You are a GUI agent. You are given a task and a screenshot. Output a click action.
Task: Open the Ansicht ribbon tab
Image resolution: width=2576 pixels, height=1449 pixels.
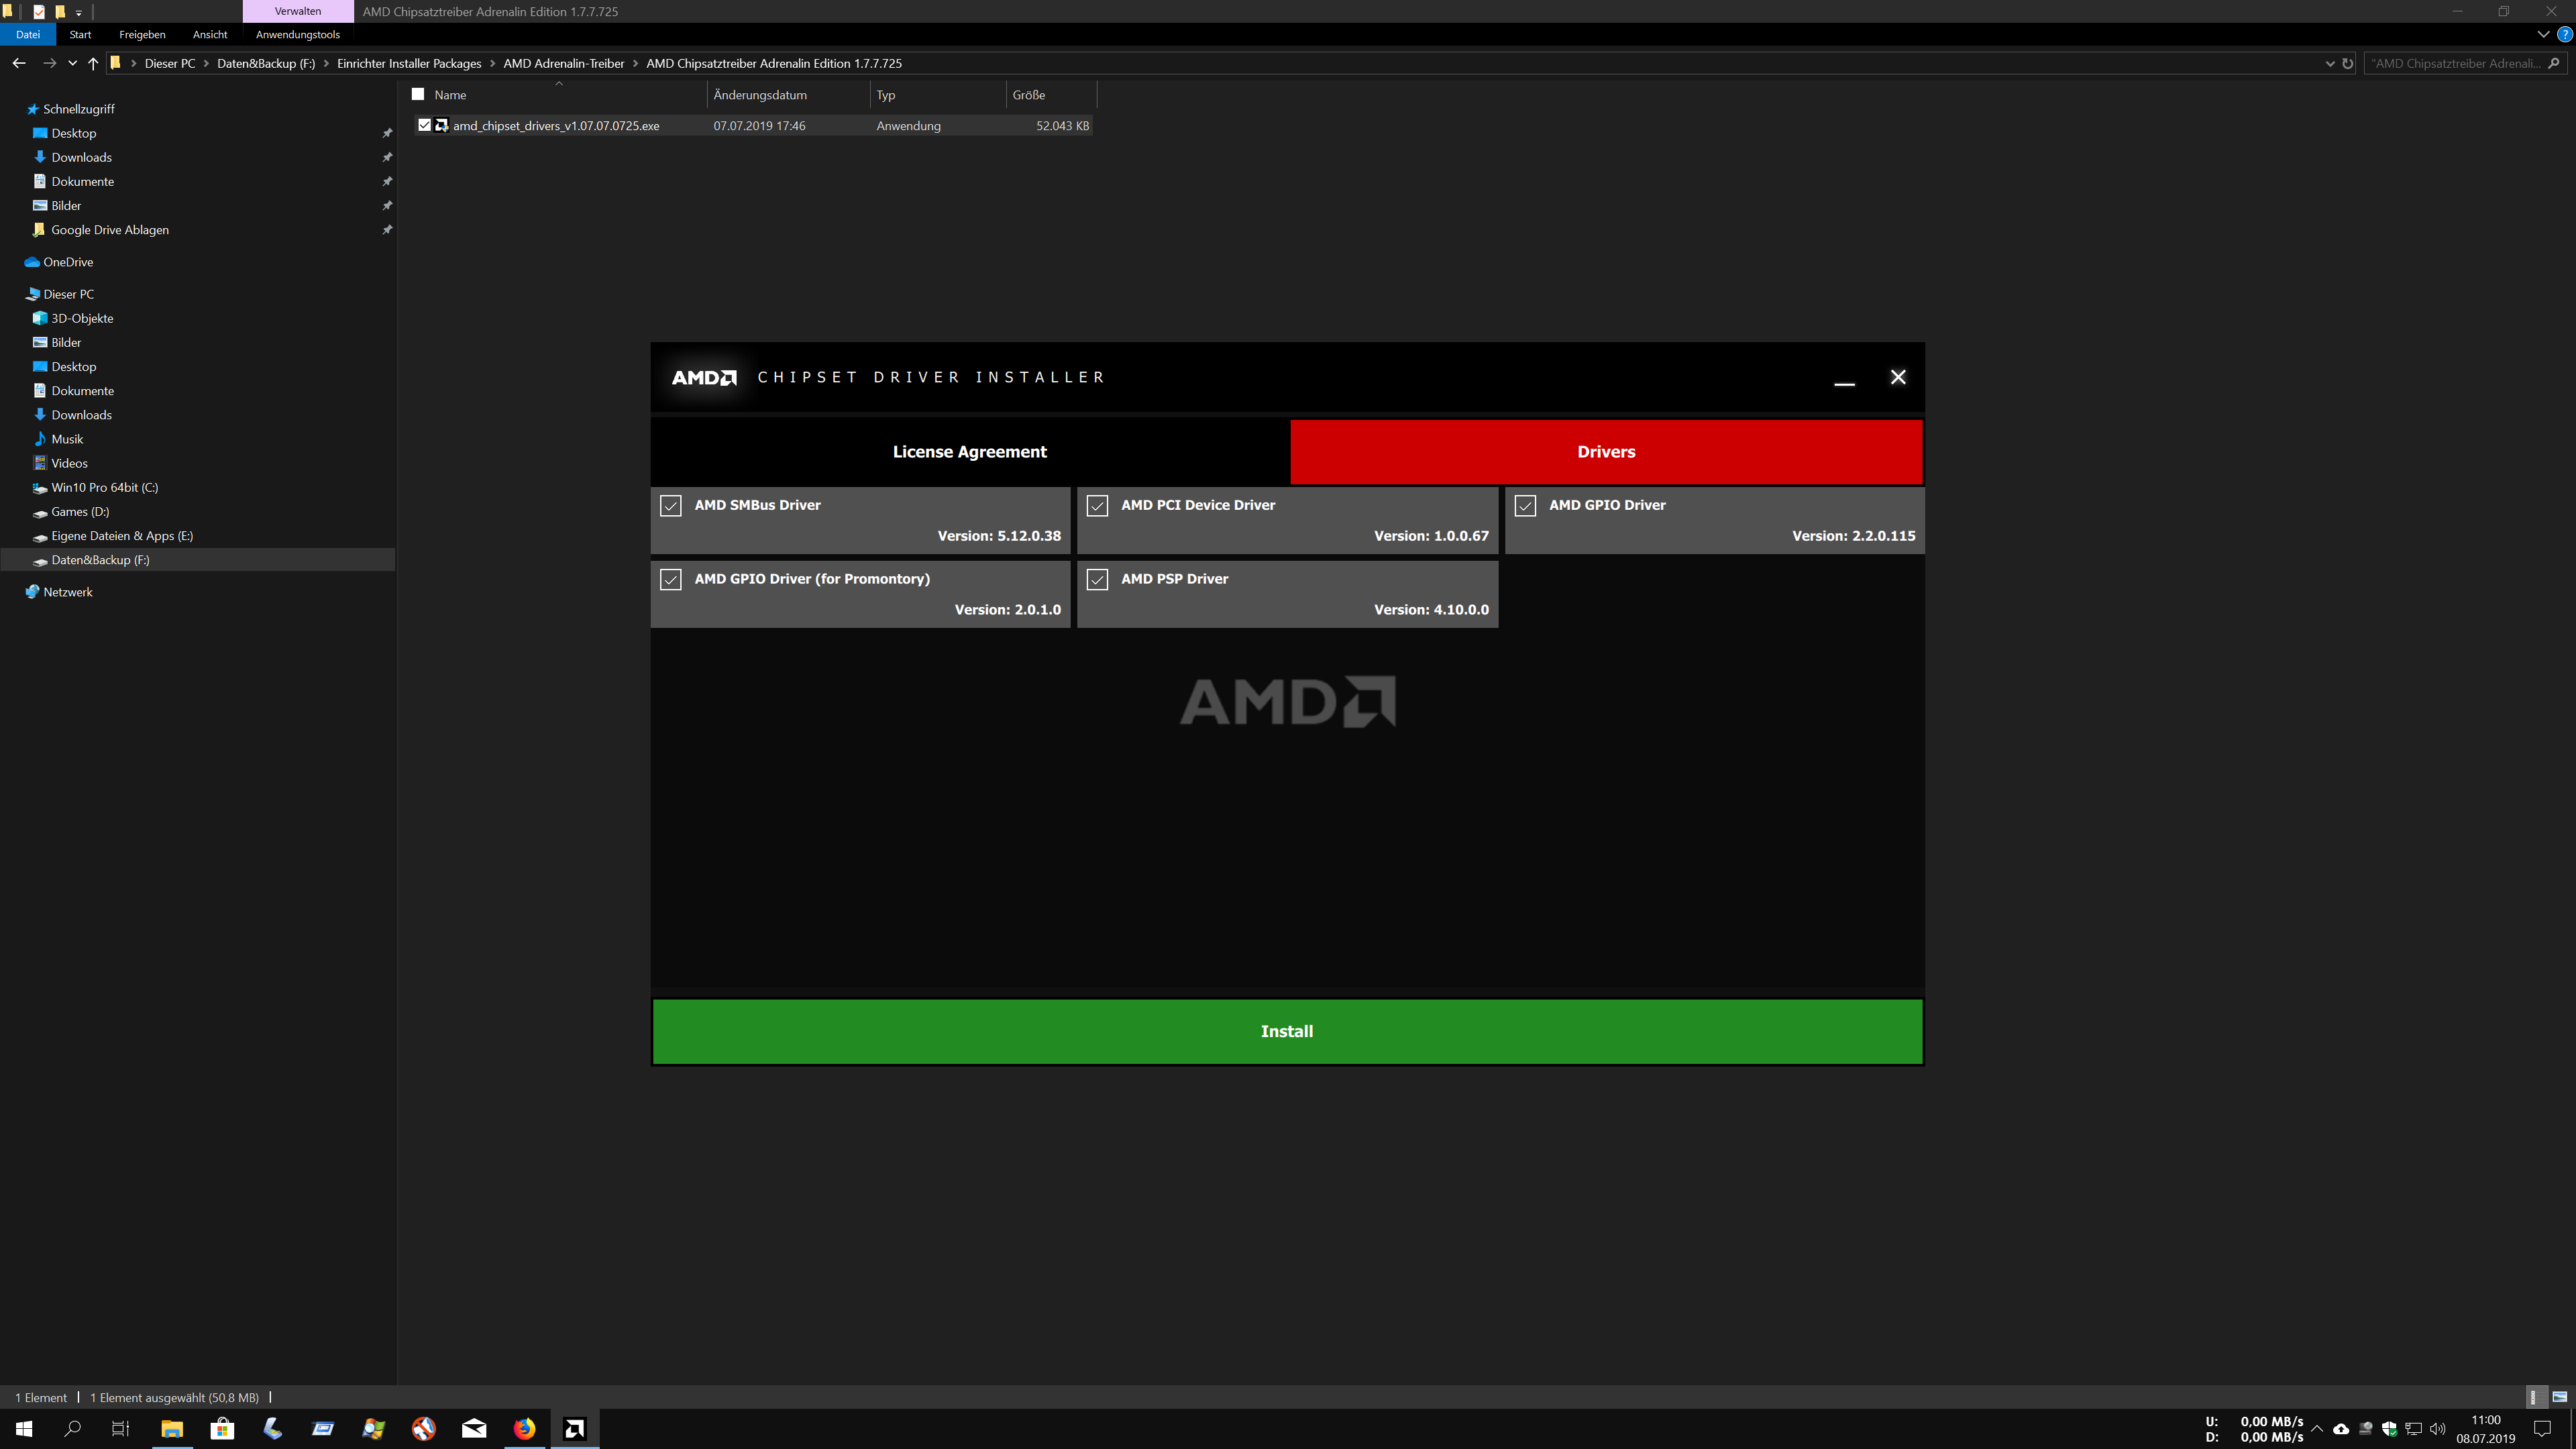(210, 34)
